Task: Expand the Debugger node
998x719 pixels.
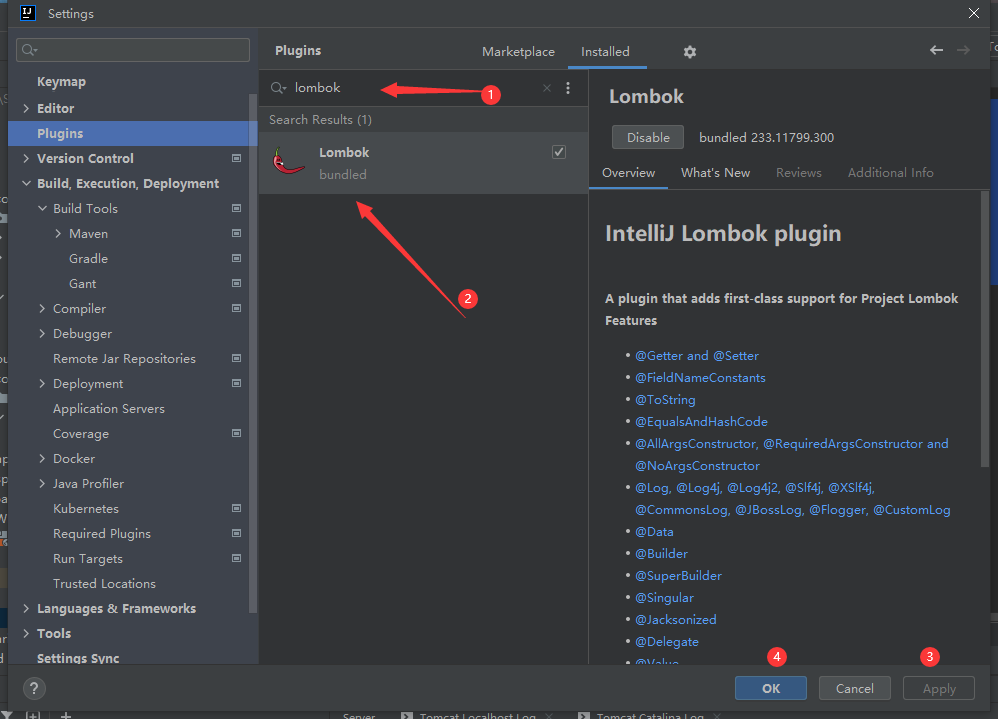Action: click(42, 333)
